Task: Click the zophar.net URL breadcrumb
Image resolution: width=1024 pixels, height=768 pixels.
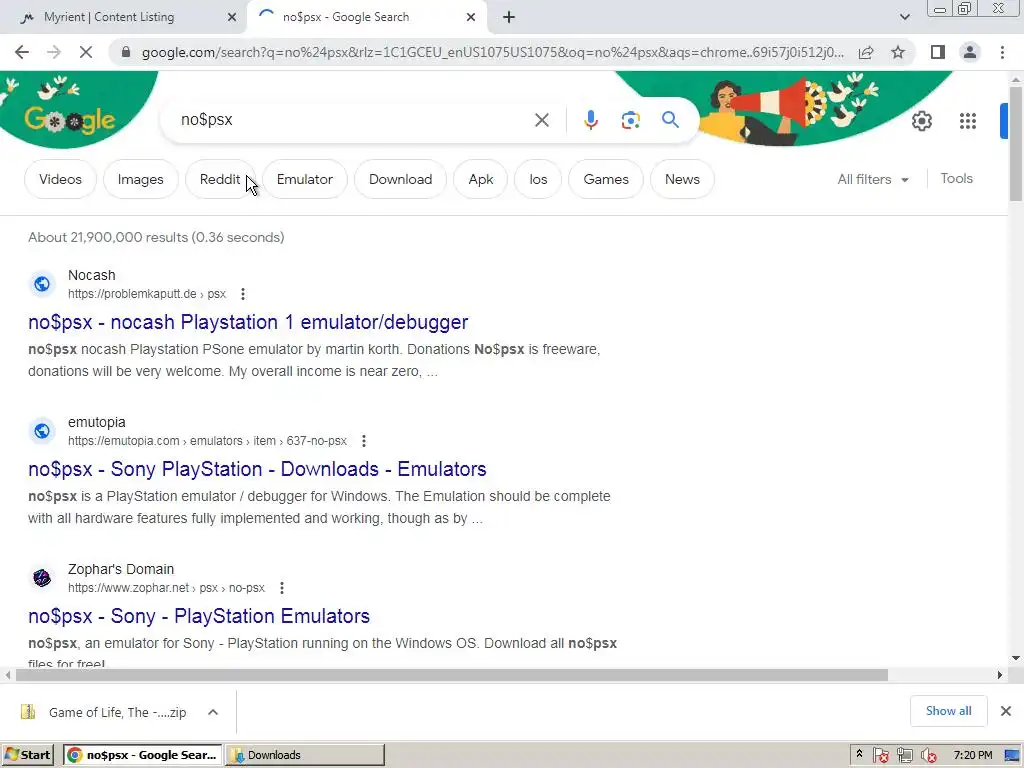Action: (x=166, y=588)
